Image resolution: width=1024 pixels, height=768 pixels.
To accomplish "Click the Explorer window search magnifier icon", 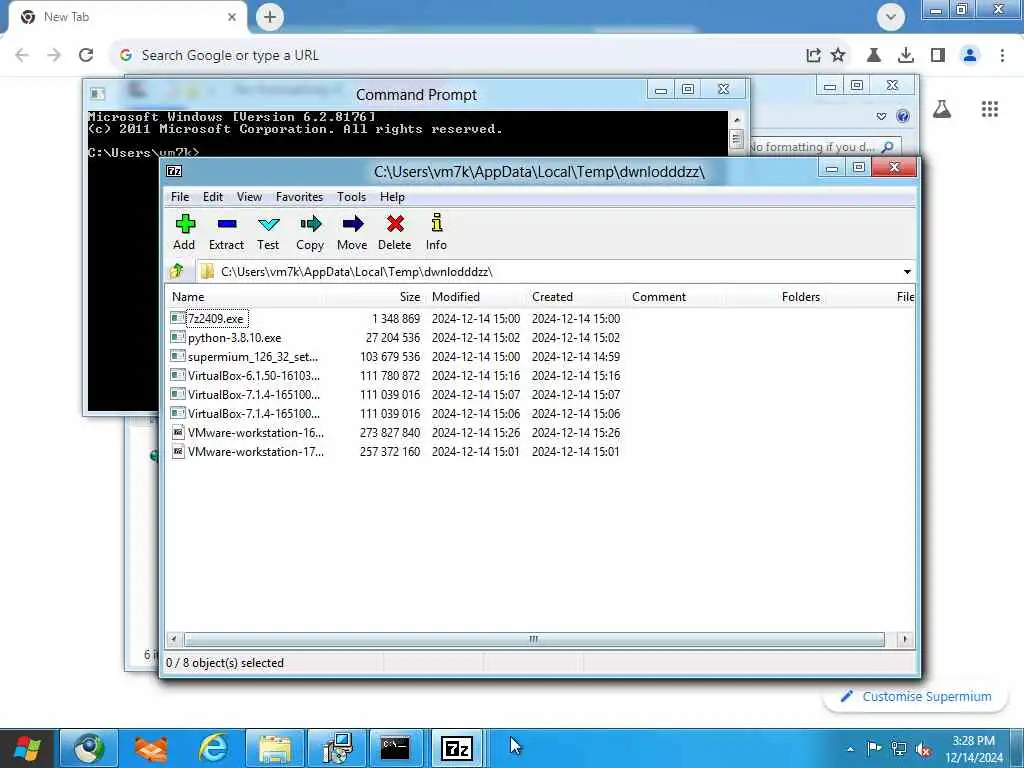I will click(x=888, y=147).
